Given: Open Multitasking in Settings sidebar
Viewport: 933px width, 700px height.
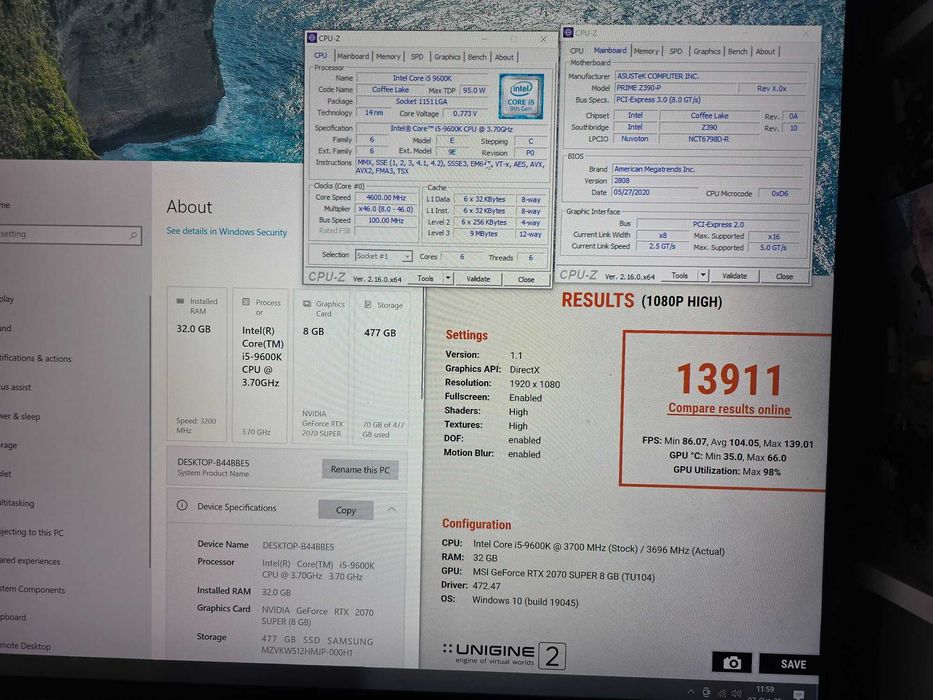Looking at the screenshot, I should 17,503.
